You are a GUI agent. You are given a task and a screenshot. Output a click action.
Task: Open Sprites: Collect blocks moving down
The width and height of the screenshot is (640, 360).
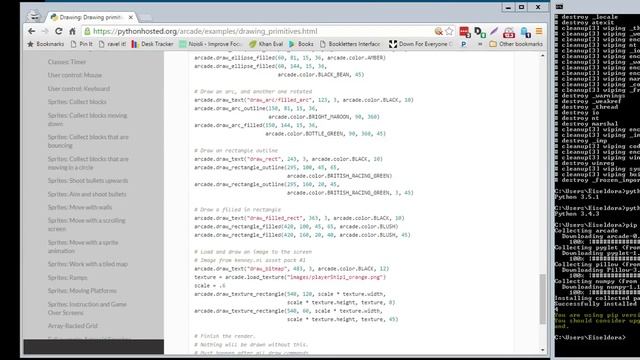pyautogui.click(x=87, y=120)
